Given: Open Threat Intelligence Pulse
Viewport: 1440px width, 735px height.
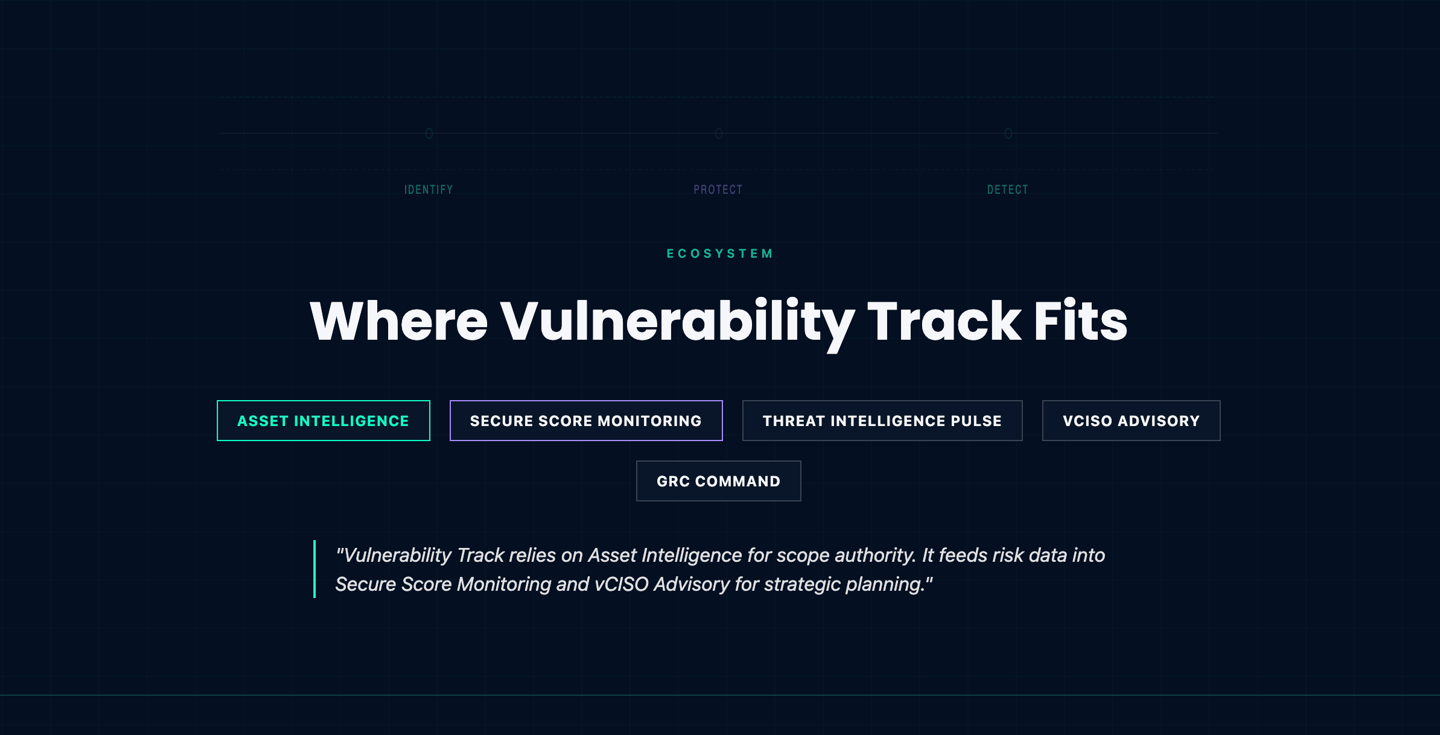Looking at the screenshot, I should pyautogui.click(x=882, y=421).
